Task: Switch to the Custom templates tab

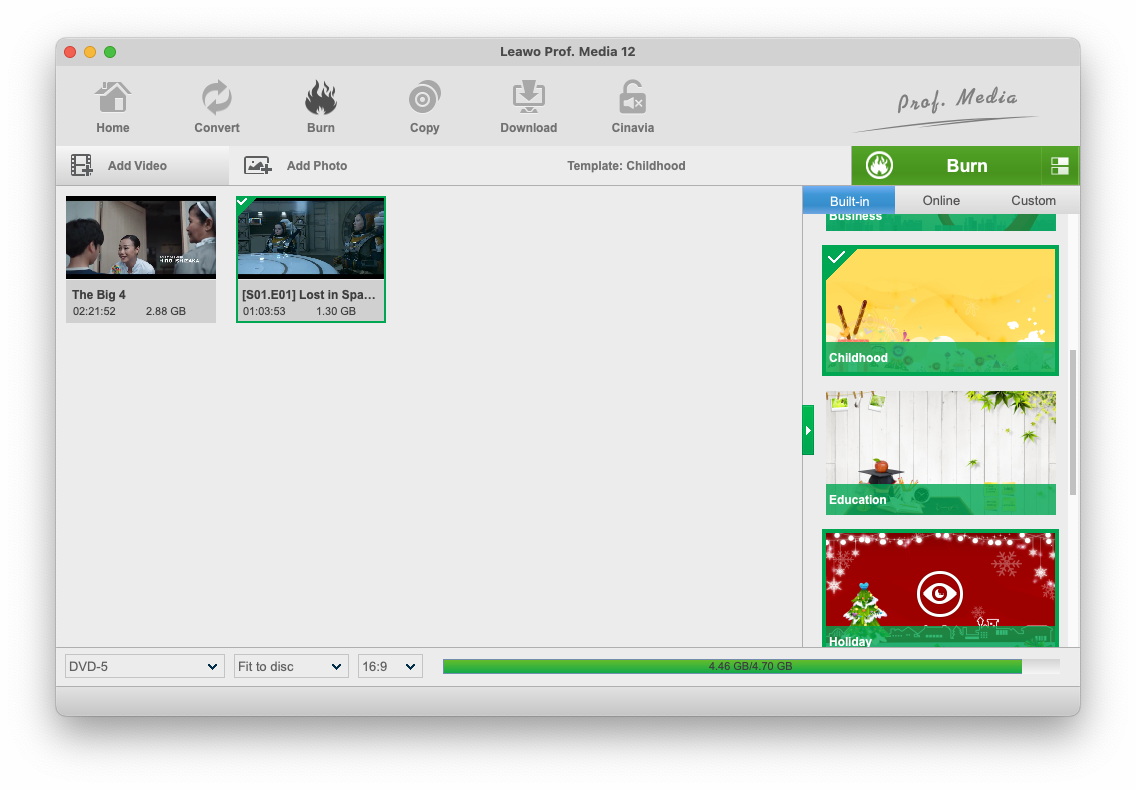Action: (1033, 200)
